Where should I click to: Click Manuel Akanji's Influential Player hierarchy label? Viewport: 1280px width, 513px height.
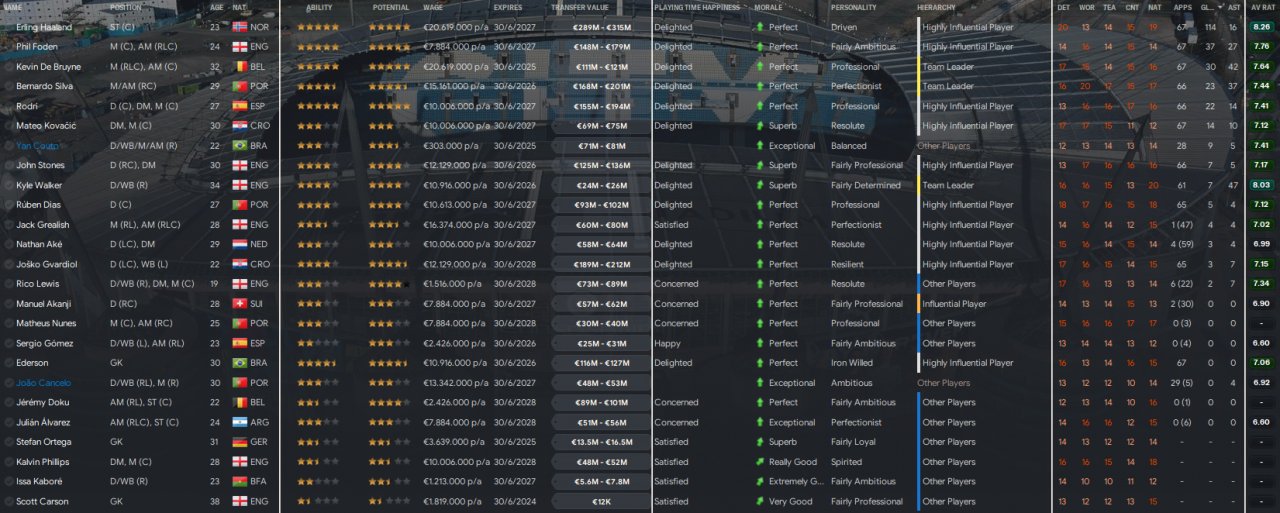point(954,304)
